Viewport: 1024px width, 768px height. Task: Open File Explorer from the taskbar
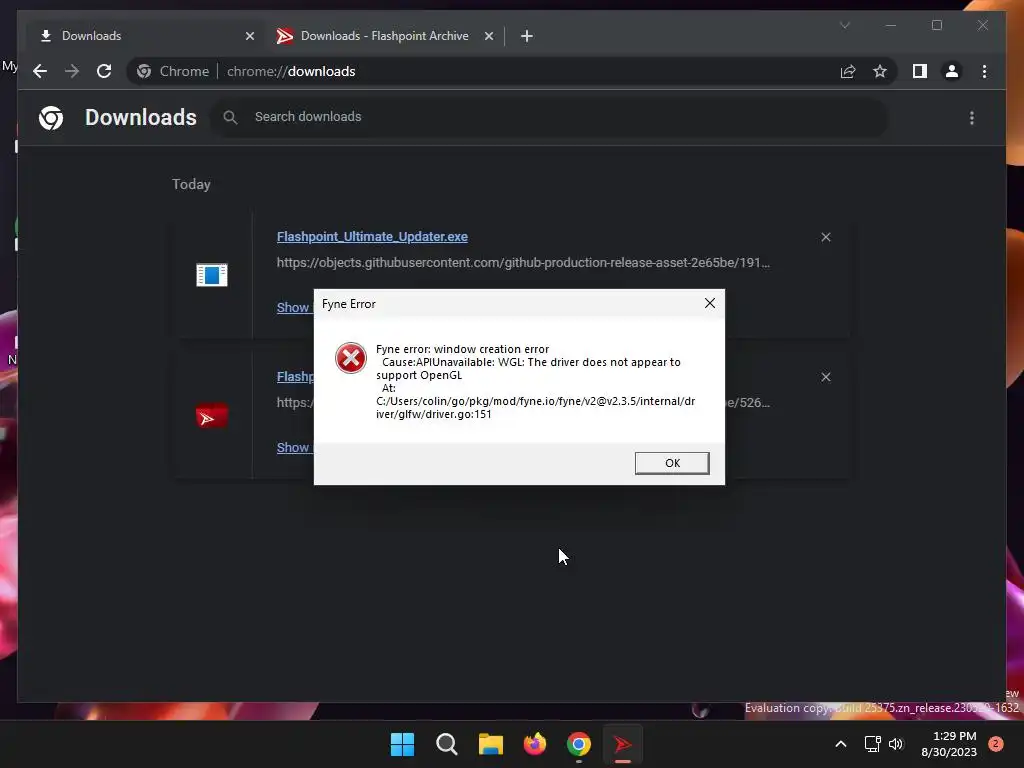click(490, 744)
